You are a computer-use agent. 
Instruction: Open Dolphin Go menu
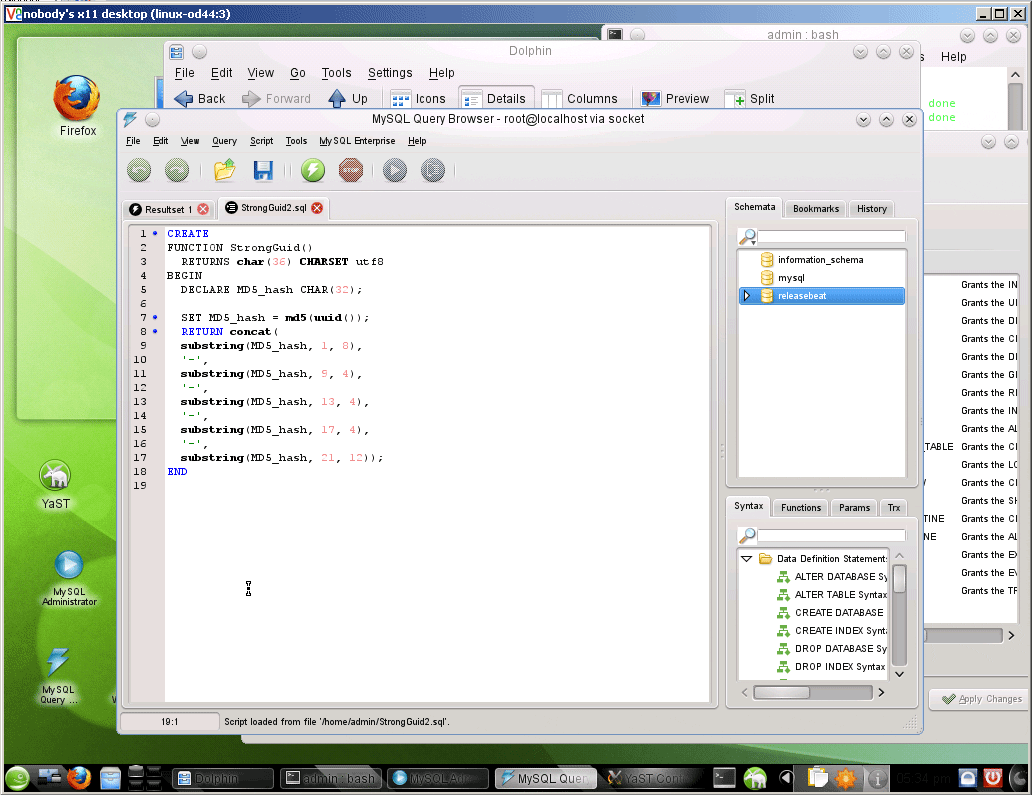(297, 73)
